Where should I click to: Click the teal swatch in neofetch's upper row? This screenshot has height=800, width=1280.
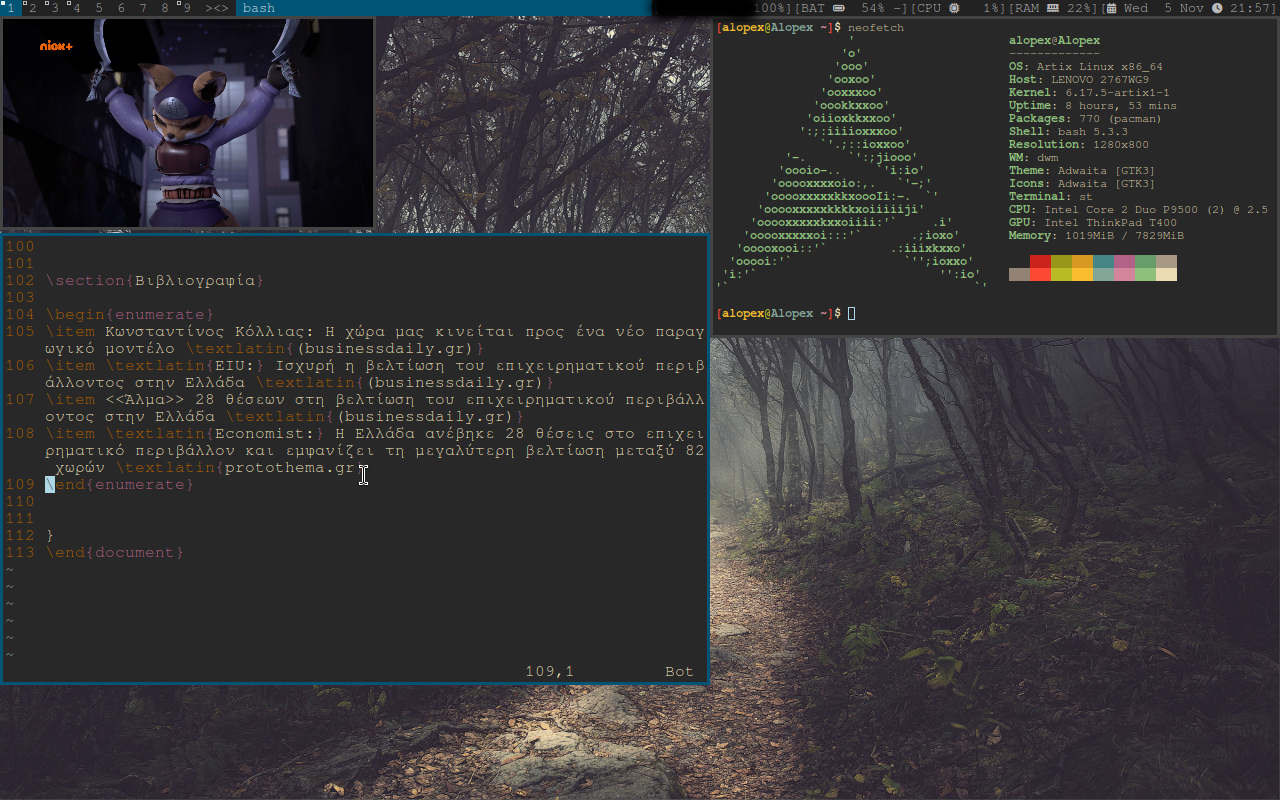click(x=1103, y=262)
